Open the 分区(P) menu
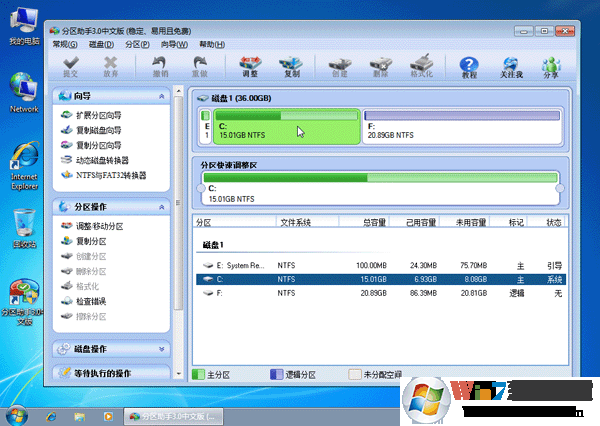The image size is (600, 426). pos(137,44)
